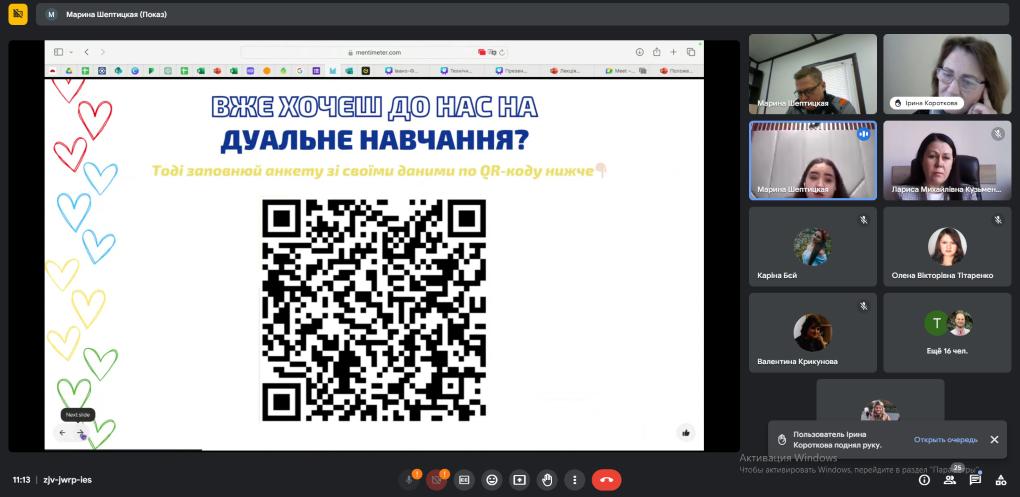1020x497 pixels.
Task: Click the "Марина Шептицкая (Показ)" presenter label
Action: click(x=116, y=14)
